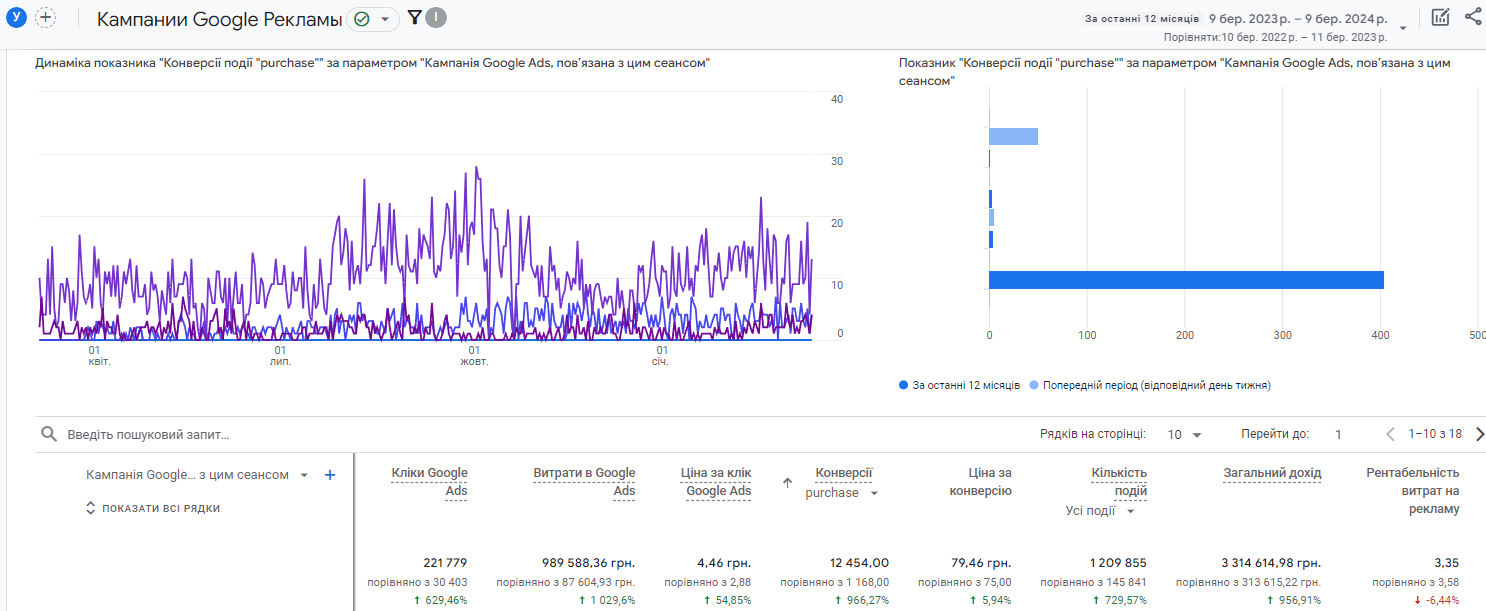This screenshot has width=1486, height=611.
Task: Click ROAS value '3,35'
Action: coord(1447,563)
